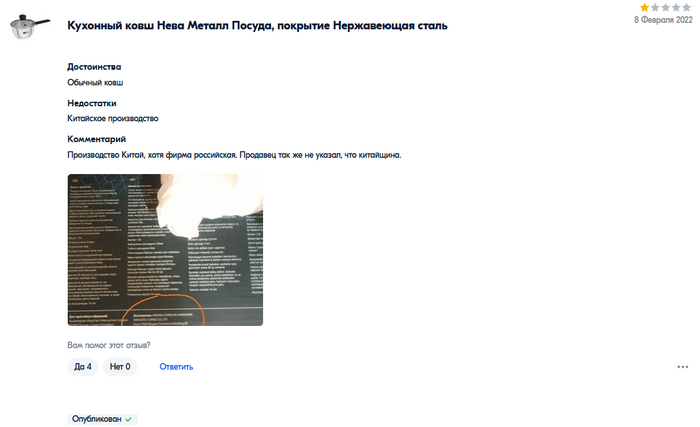Open the attached review photo

(x=165, y=250)
